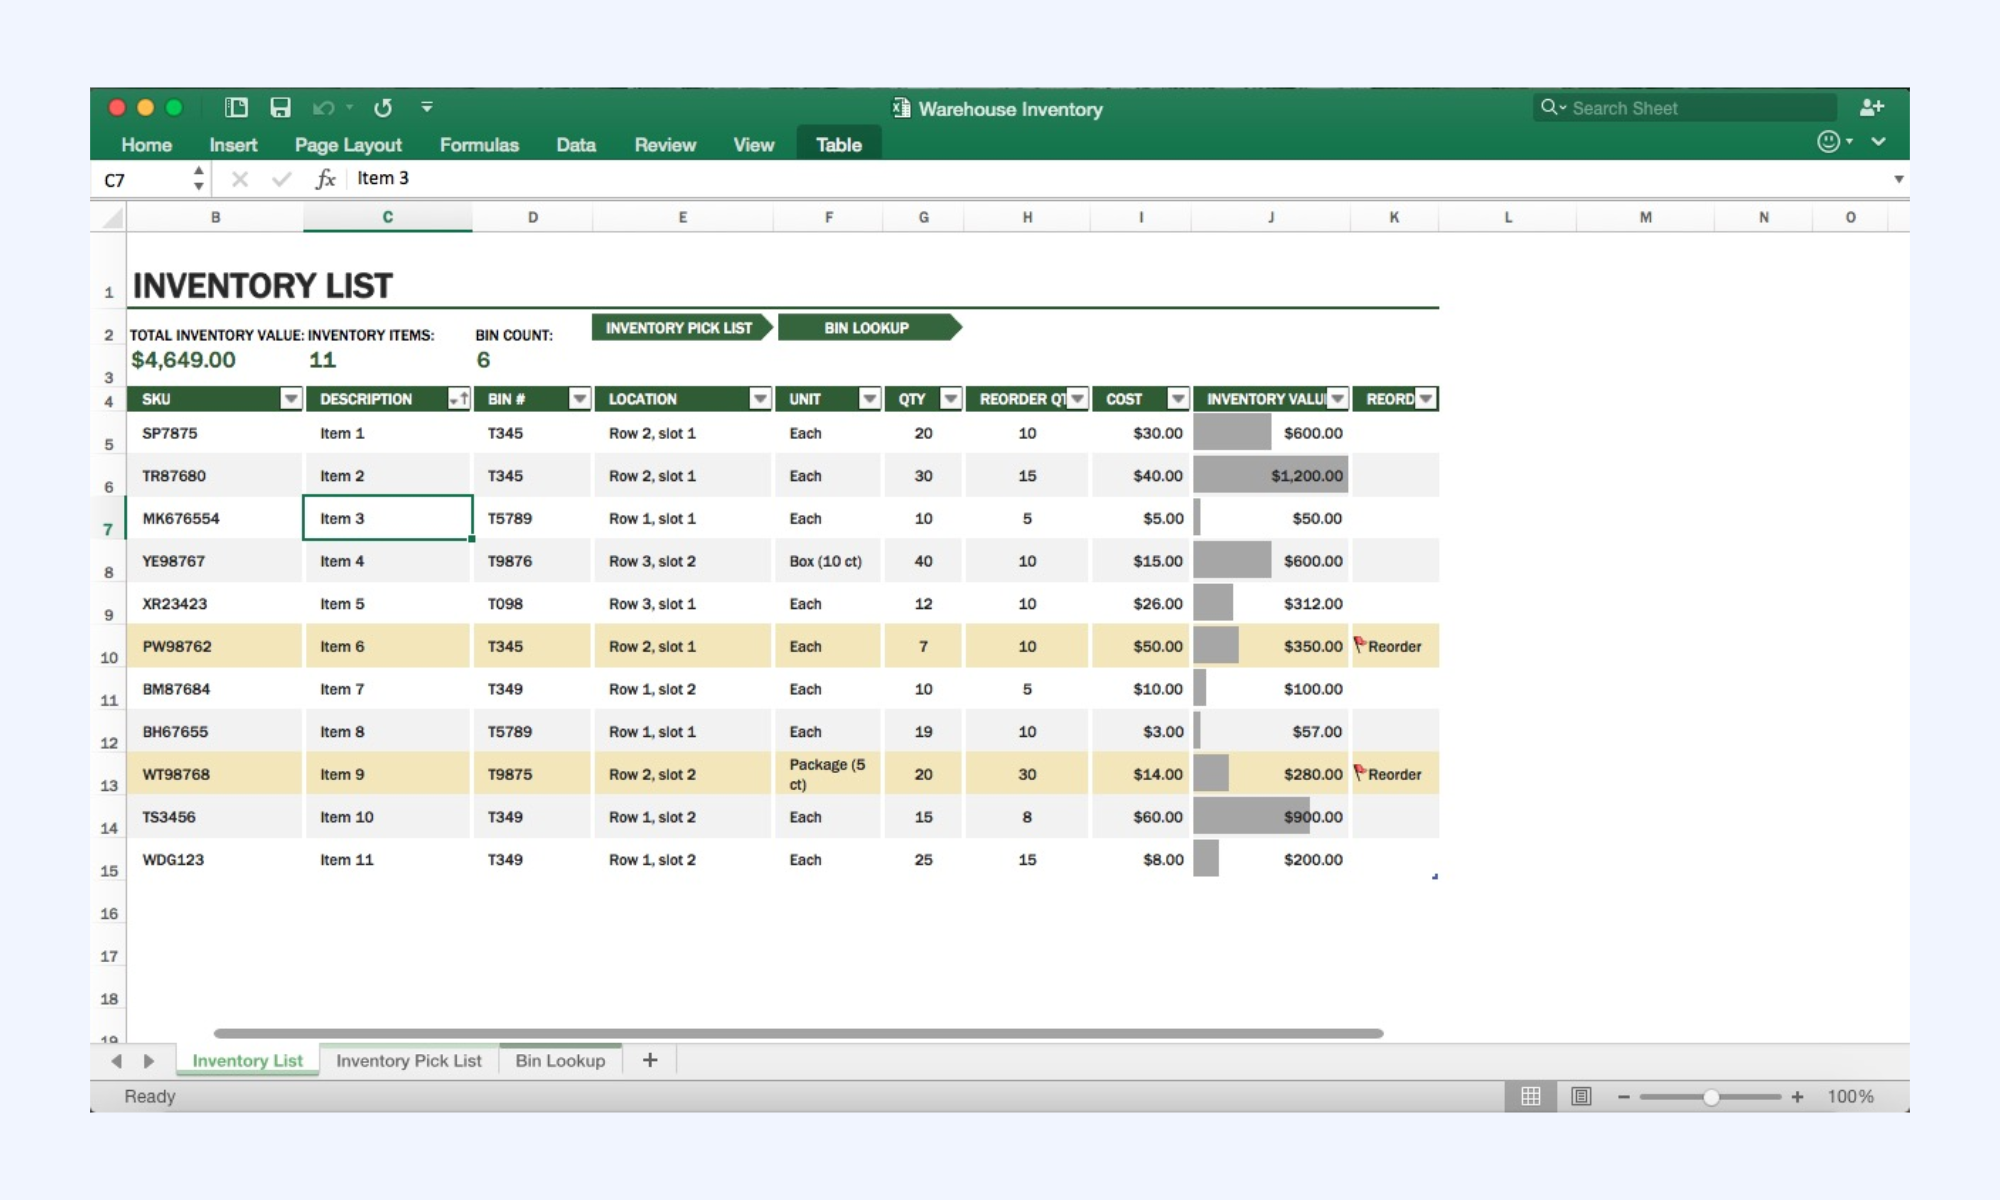2000x1200 pixels.
Task: Click the Share add-person icon
Action: coord(1872,107)
